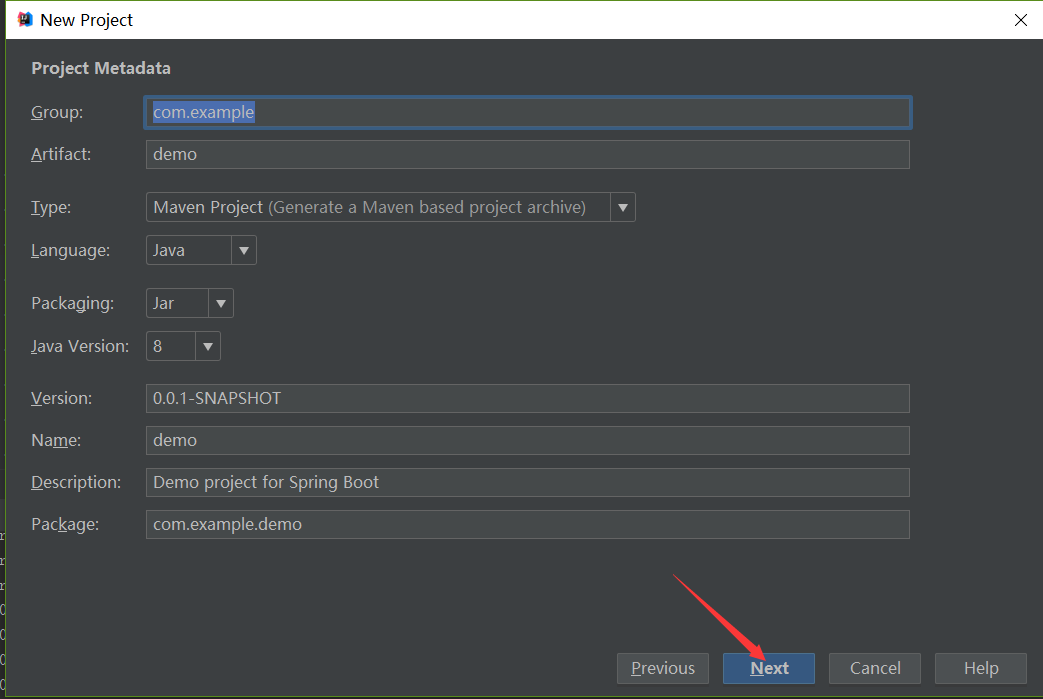The image size is (1043, 699).
Task: Click the Artifact label
Action: [x=61, y=154]
